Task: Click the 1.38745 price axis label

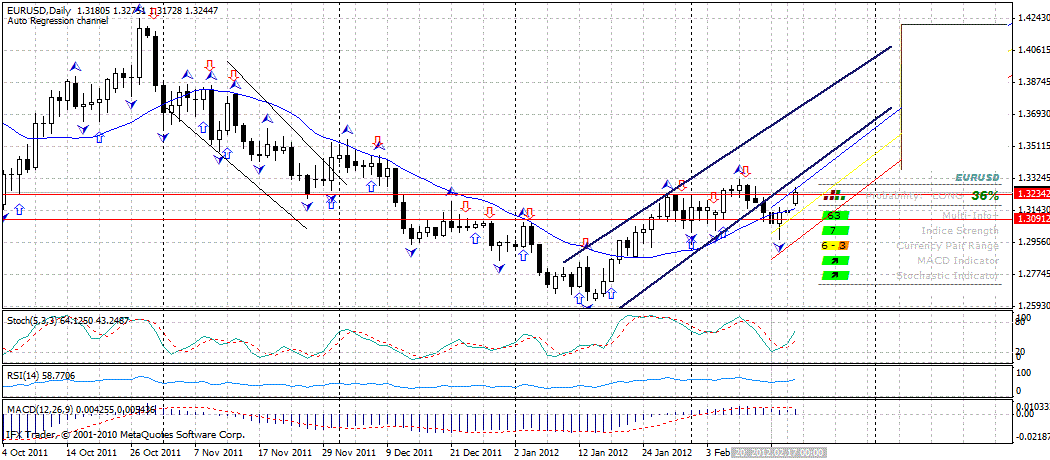Action: [x=1032, y=82]
